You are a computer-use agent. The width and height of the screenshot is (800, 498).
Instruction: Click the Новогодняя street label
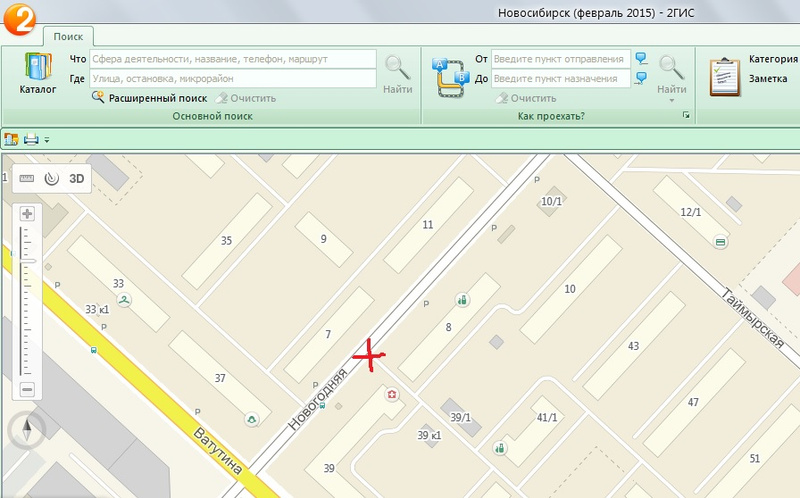pyautogui.click(x=317, y=399)
